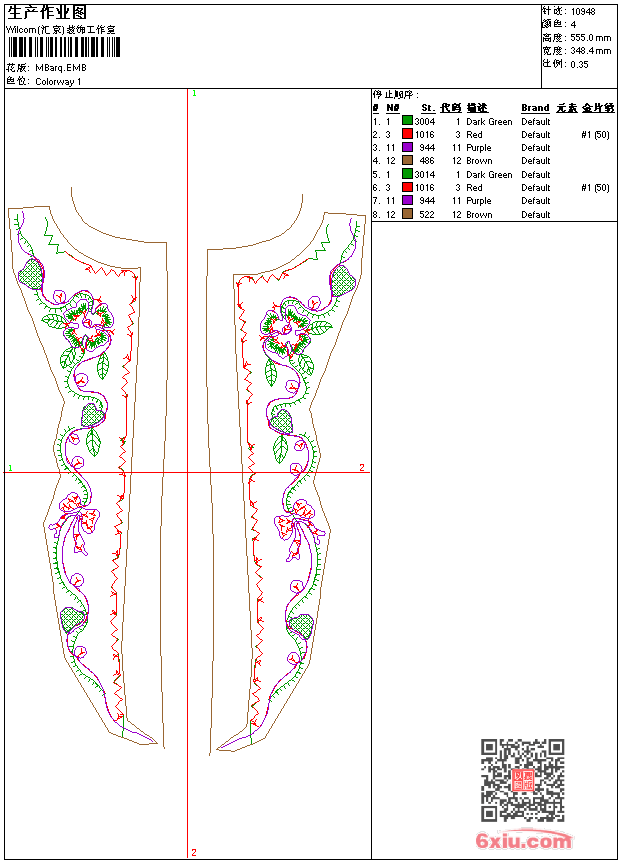Select the 'Colorway 1' text

58,82
